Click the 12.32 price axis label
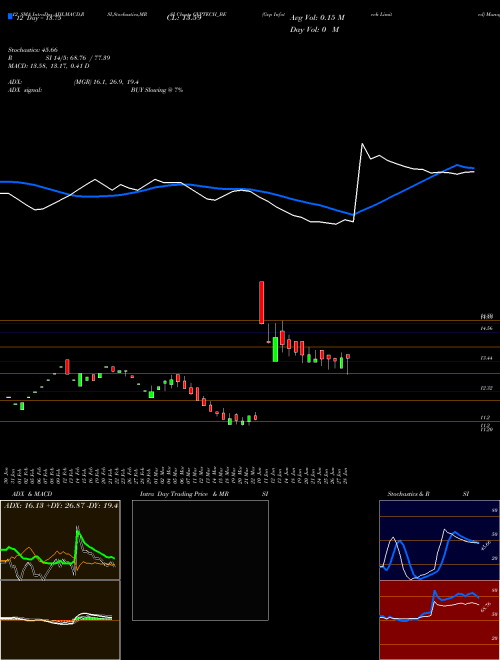The image size is (500, 660). coord(486,388)
